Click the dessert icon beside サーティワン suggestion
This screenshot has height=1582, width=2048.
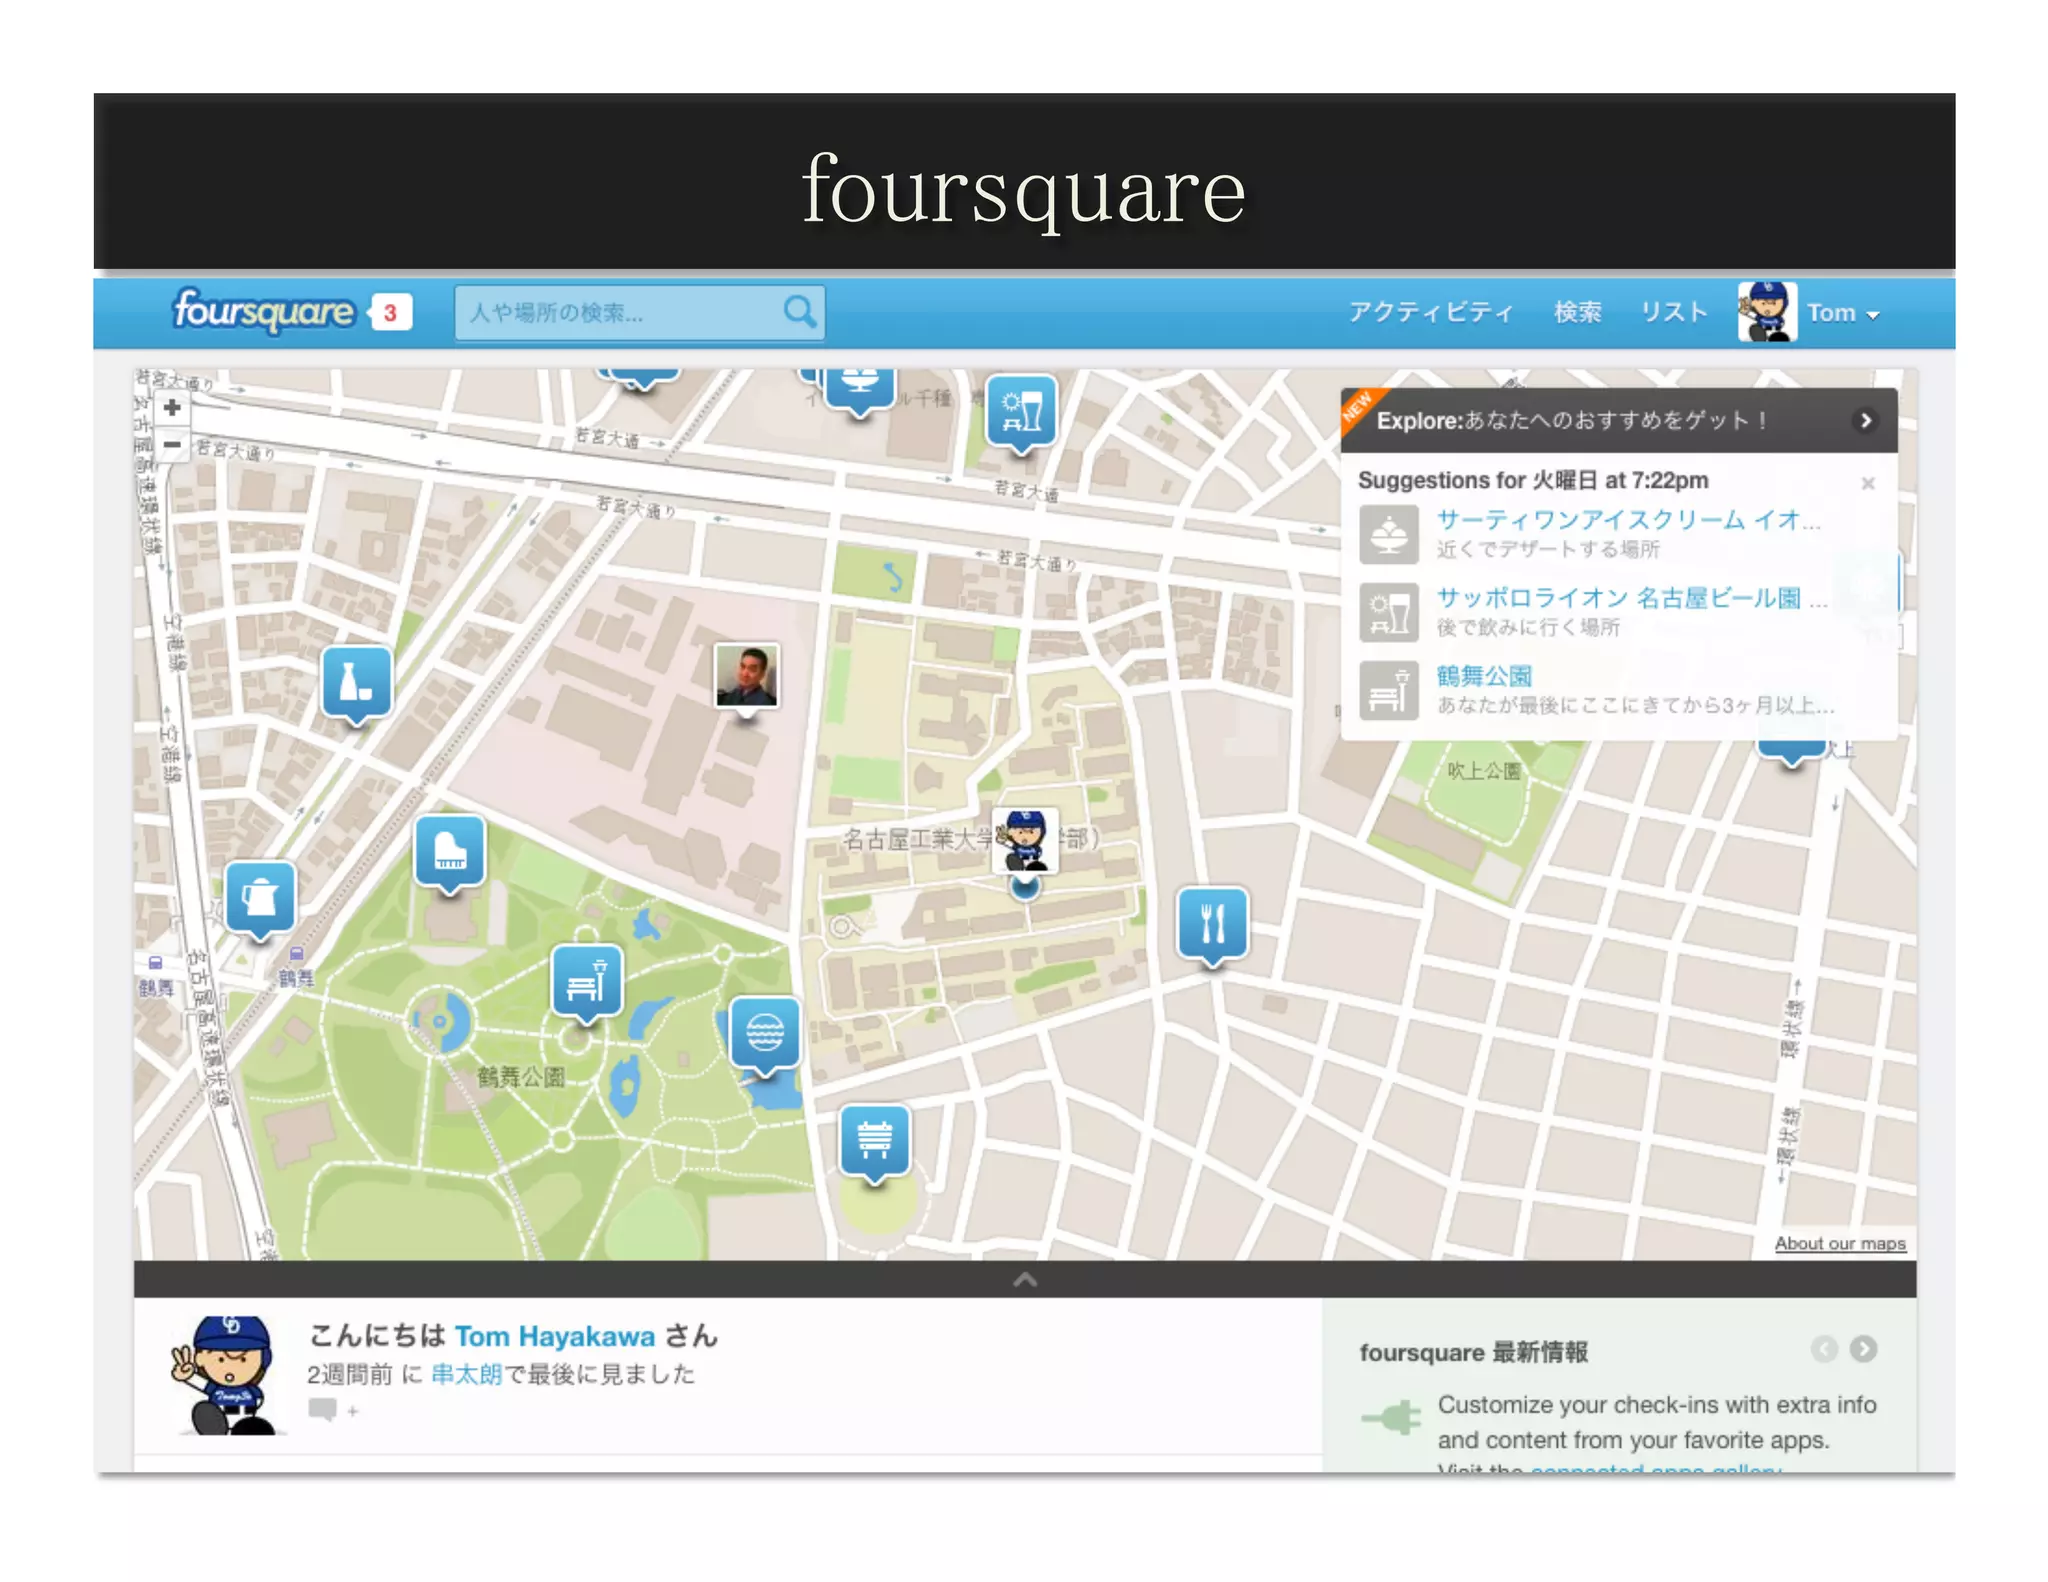1389,534
